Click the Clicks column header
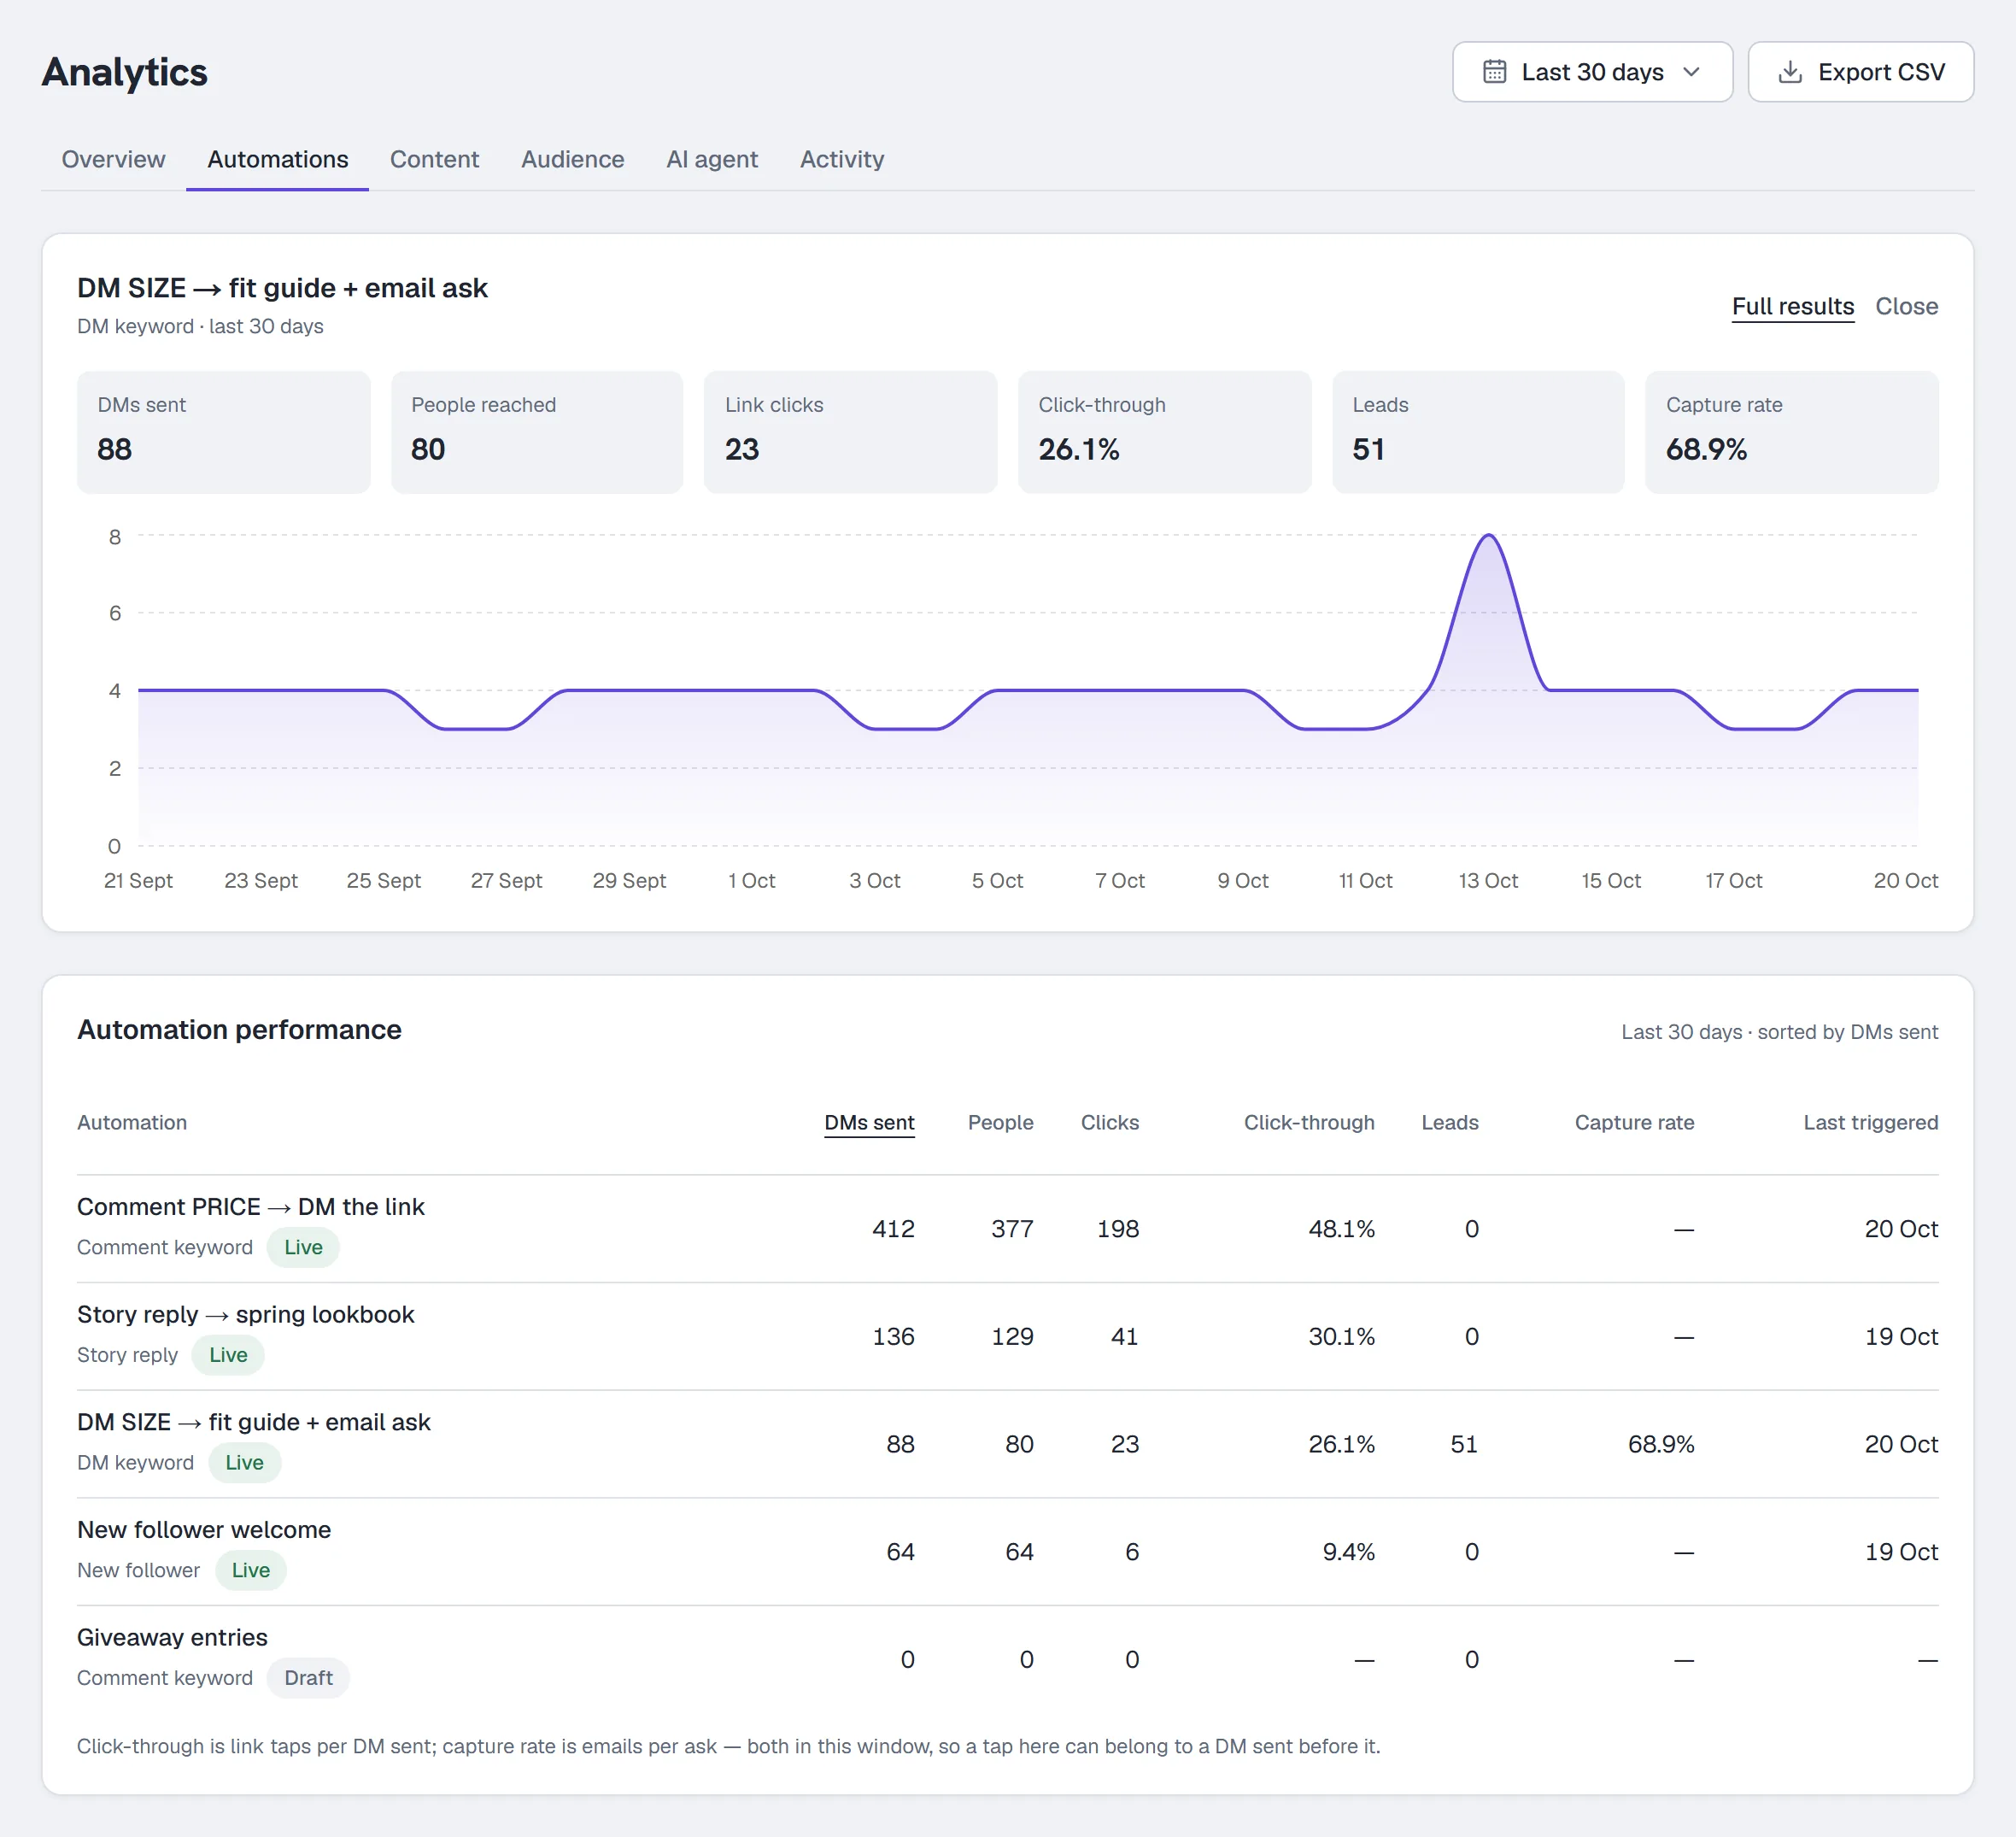Image resolution: width=2016 pixels, height=1837 pixels. point(1109,1122)
